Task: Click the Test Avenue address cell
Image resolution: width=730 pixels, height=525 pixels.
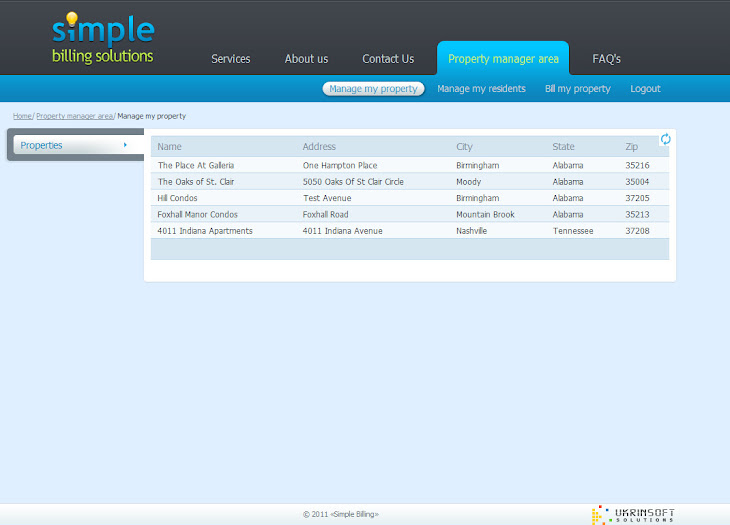Action: [x=327, y=198]
